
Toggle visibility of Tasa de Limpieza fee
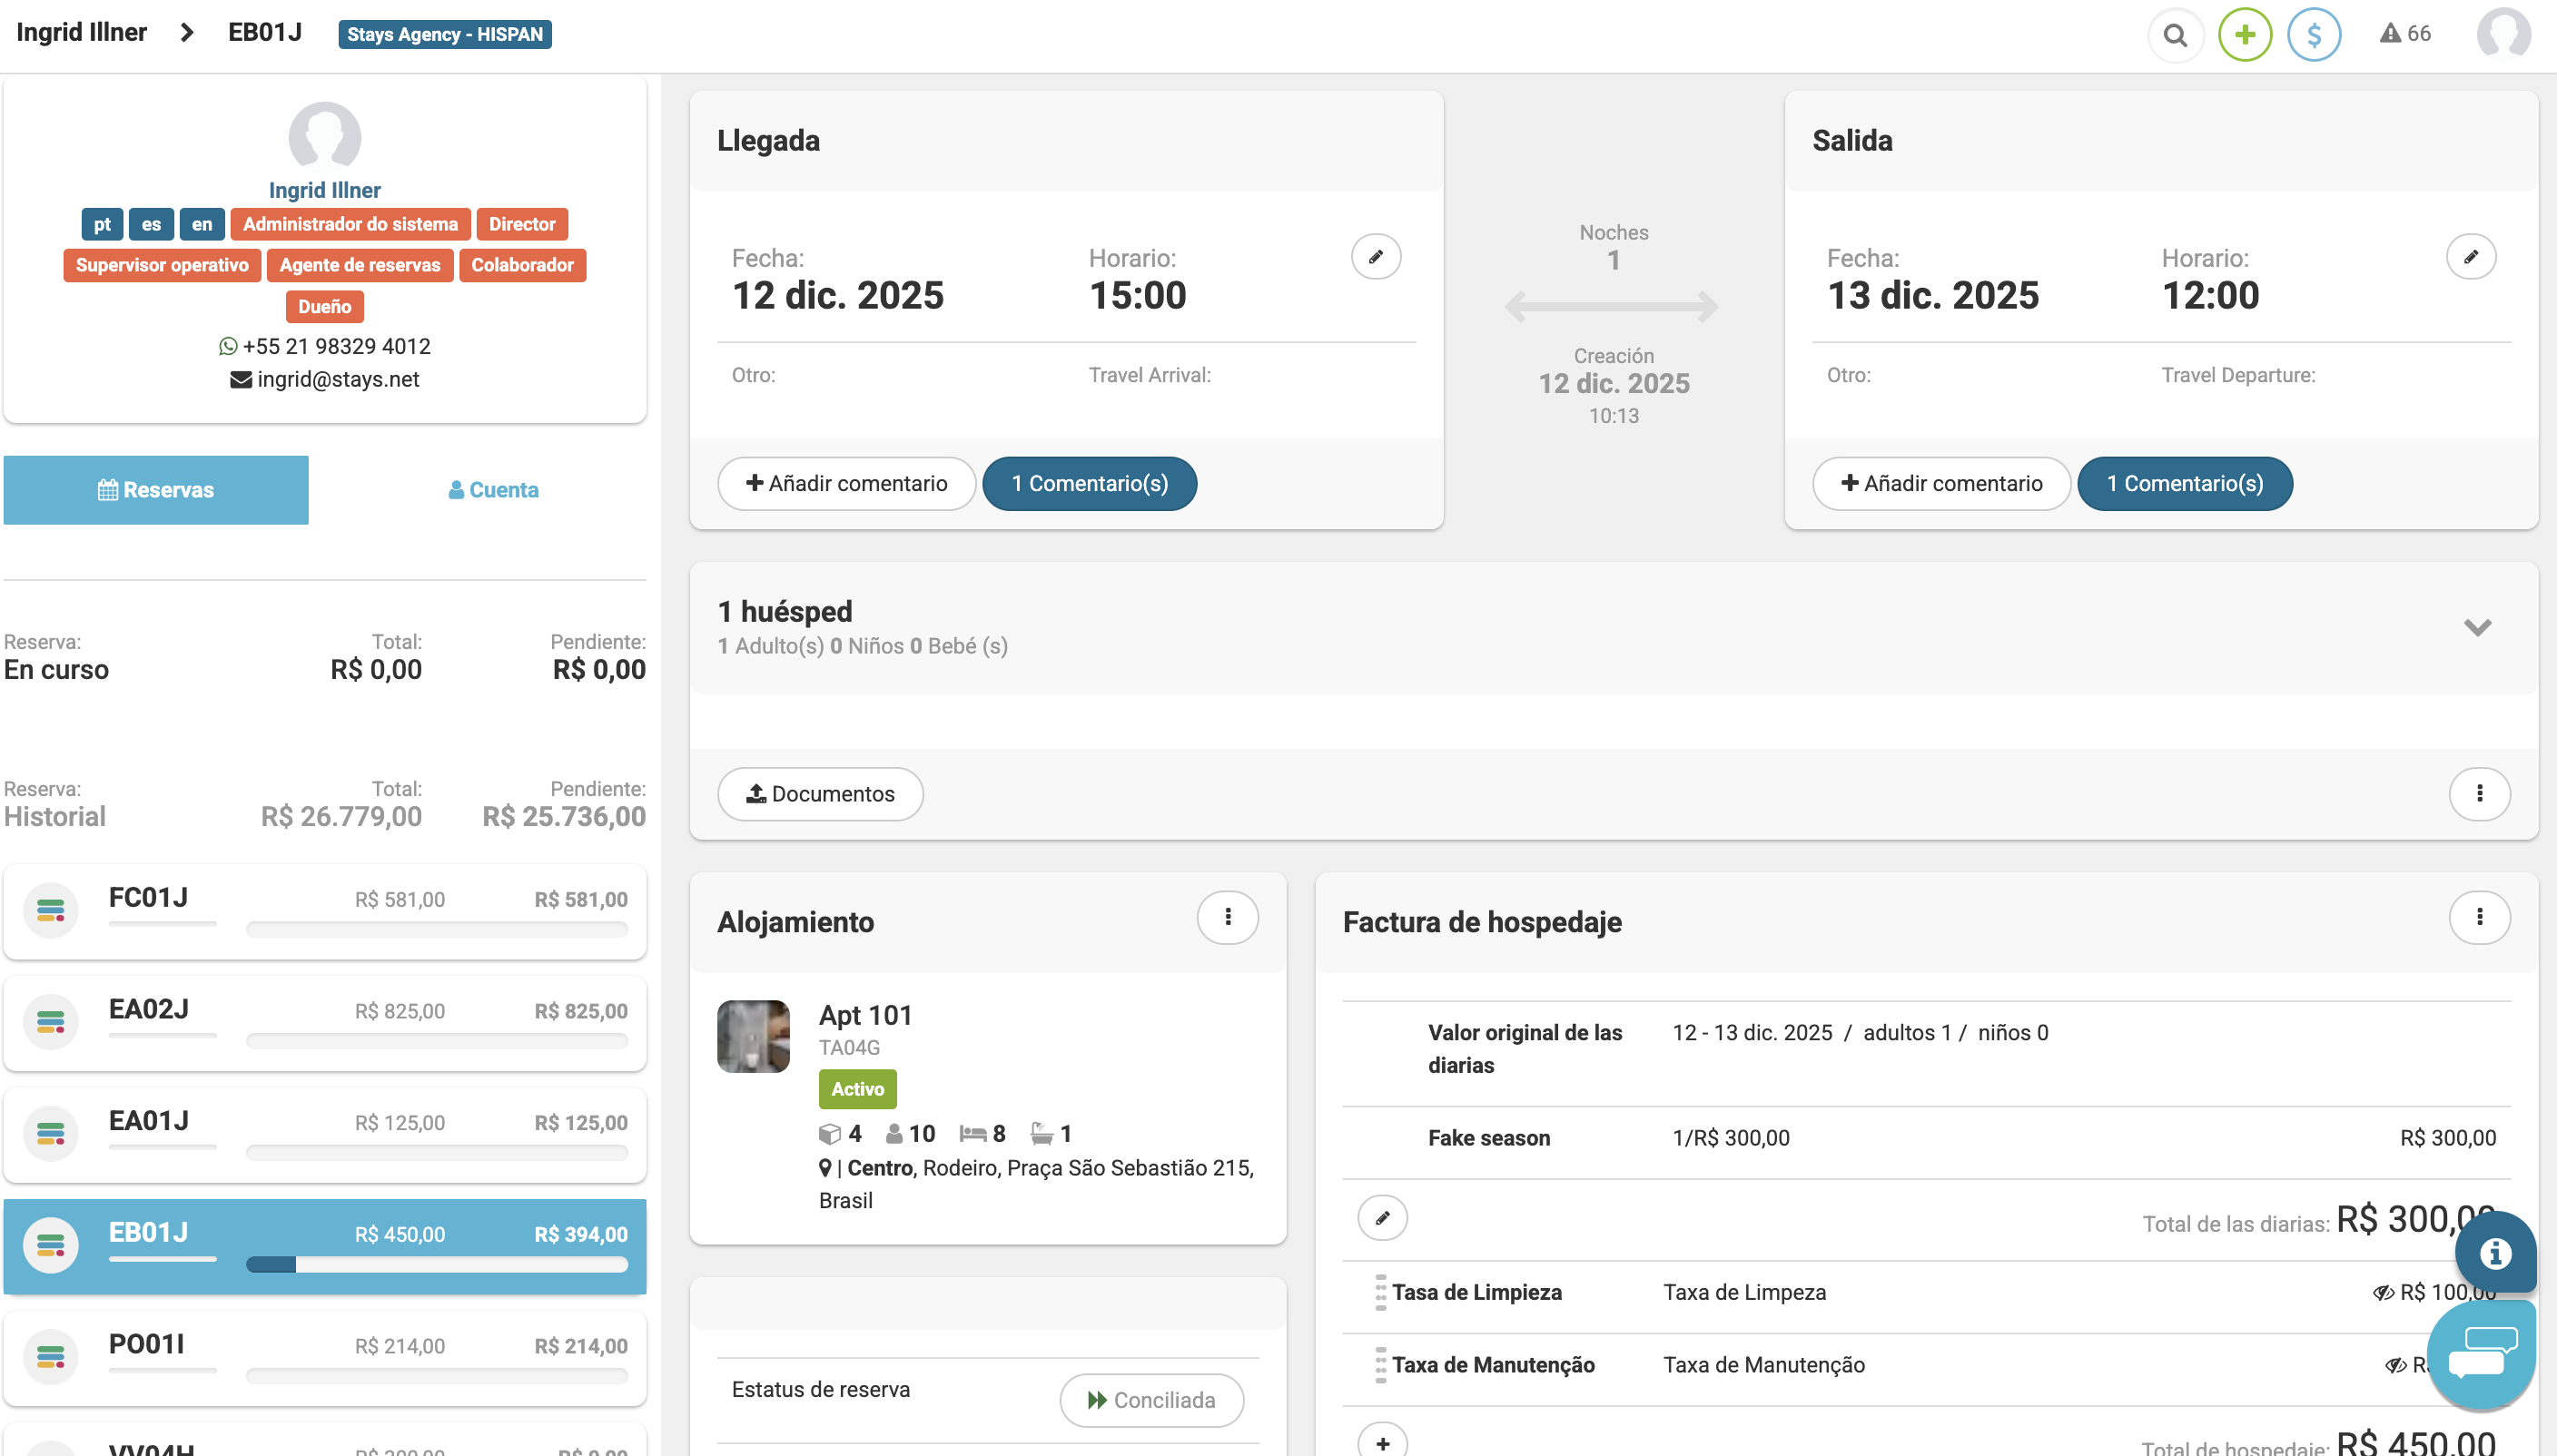[2383, 1293]
